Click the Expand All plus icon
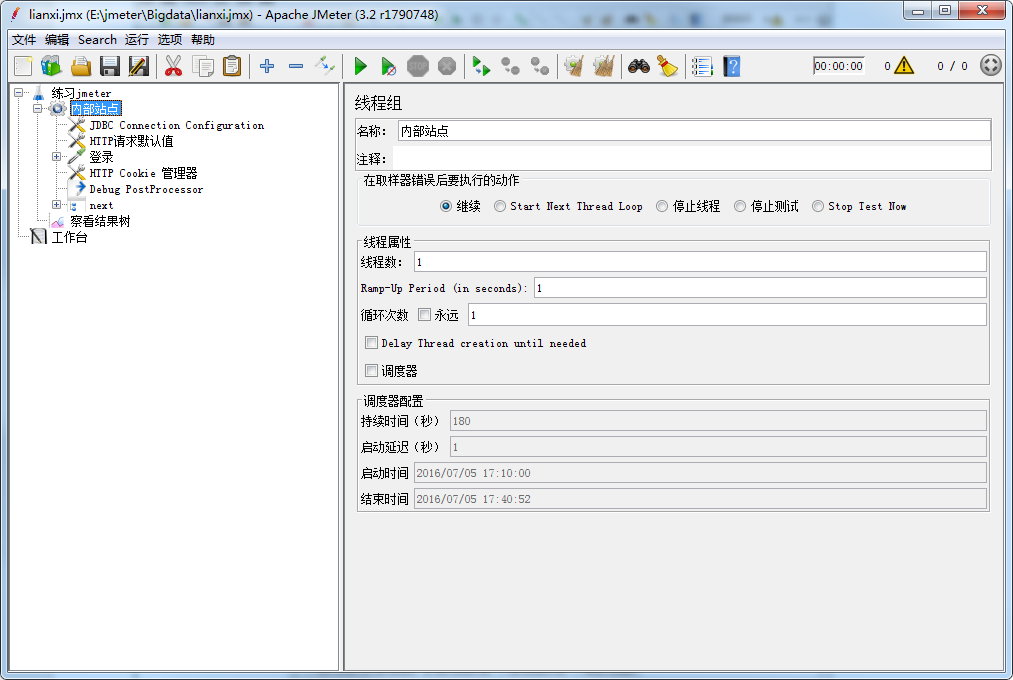 [267, 66]
